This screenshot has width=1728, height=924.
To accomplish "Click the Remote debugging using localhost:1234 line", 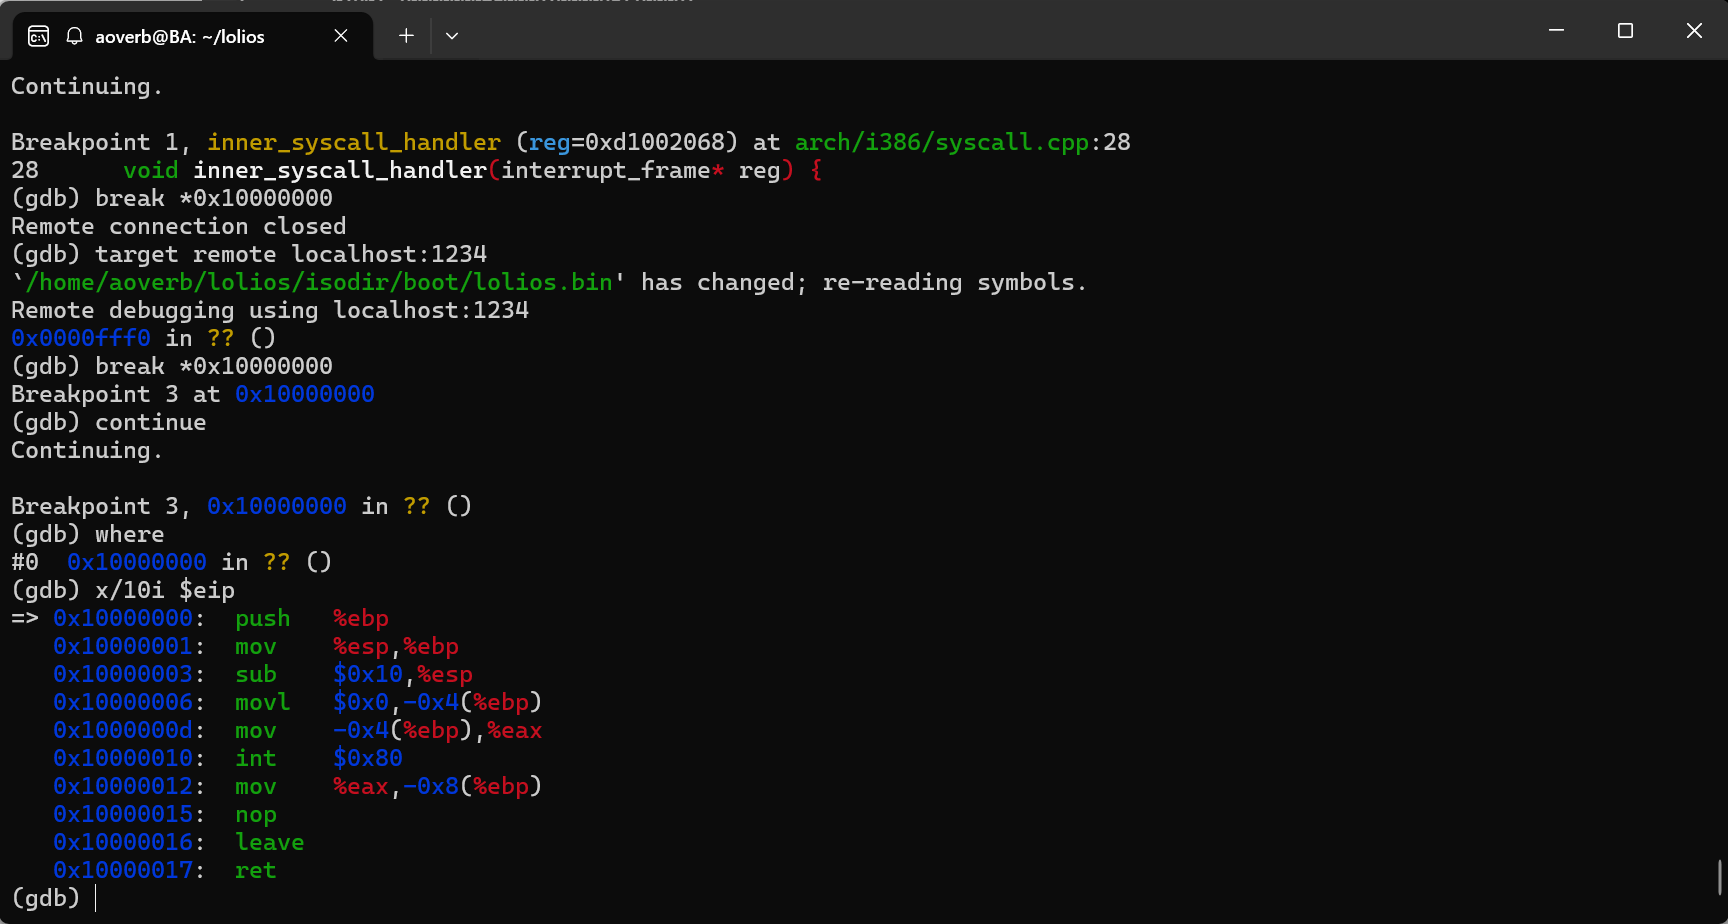I will coord(269,310).
